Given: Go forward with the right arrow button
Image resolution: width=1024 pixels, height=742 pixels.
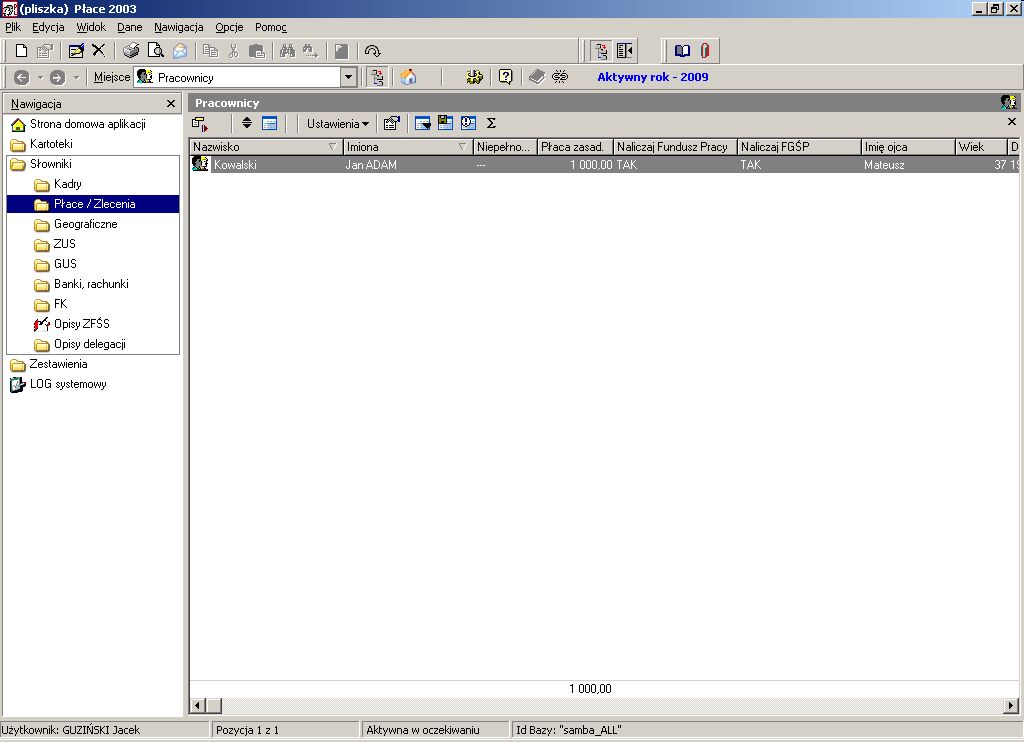Looking at the screenshot, I should [57, 77].
